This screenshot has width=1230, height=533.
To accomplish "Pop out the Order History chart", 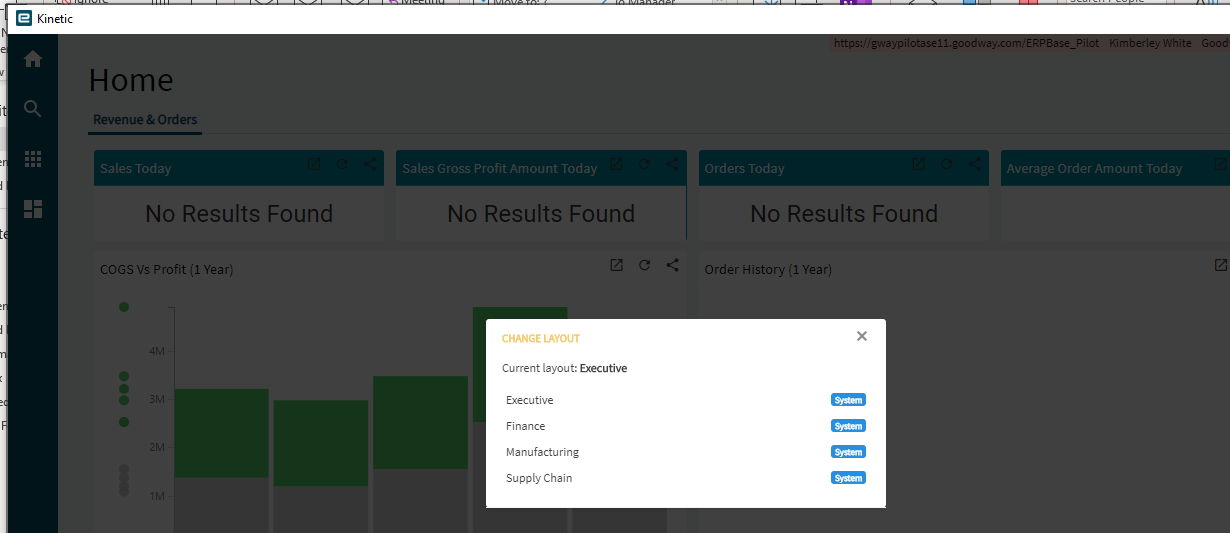I will (x=1220, y=265).
